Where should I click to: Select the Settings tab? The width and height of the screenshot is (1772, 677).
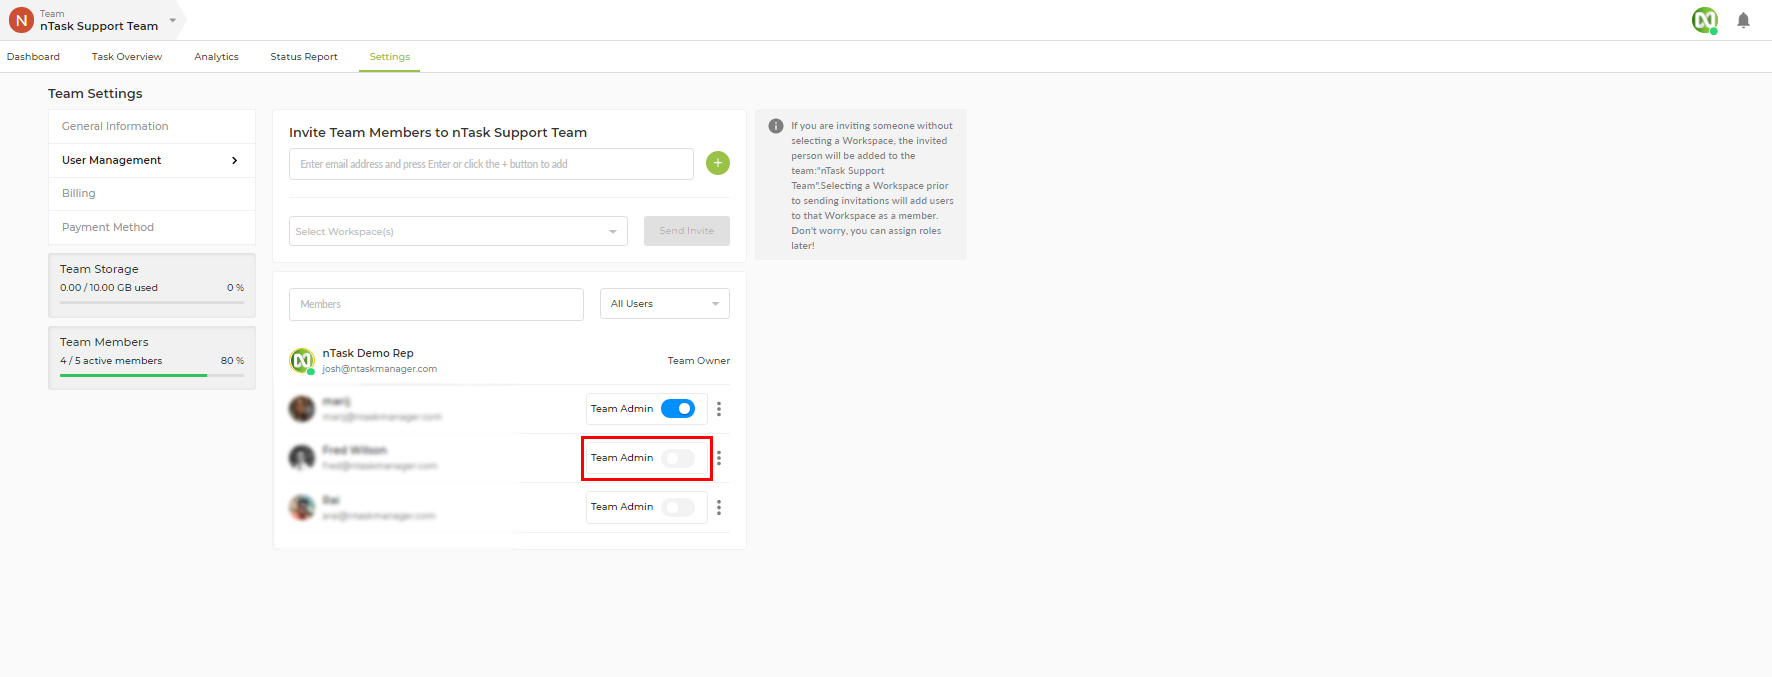click(x=390, y=57)
